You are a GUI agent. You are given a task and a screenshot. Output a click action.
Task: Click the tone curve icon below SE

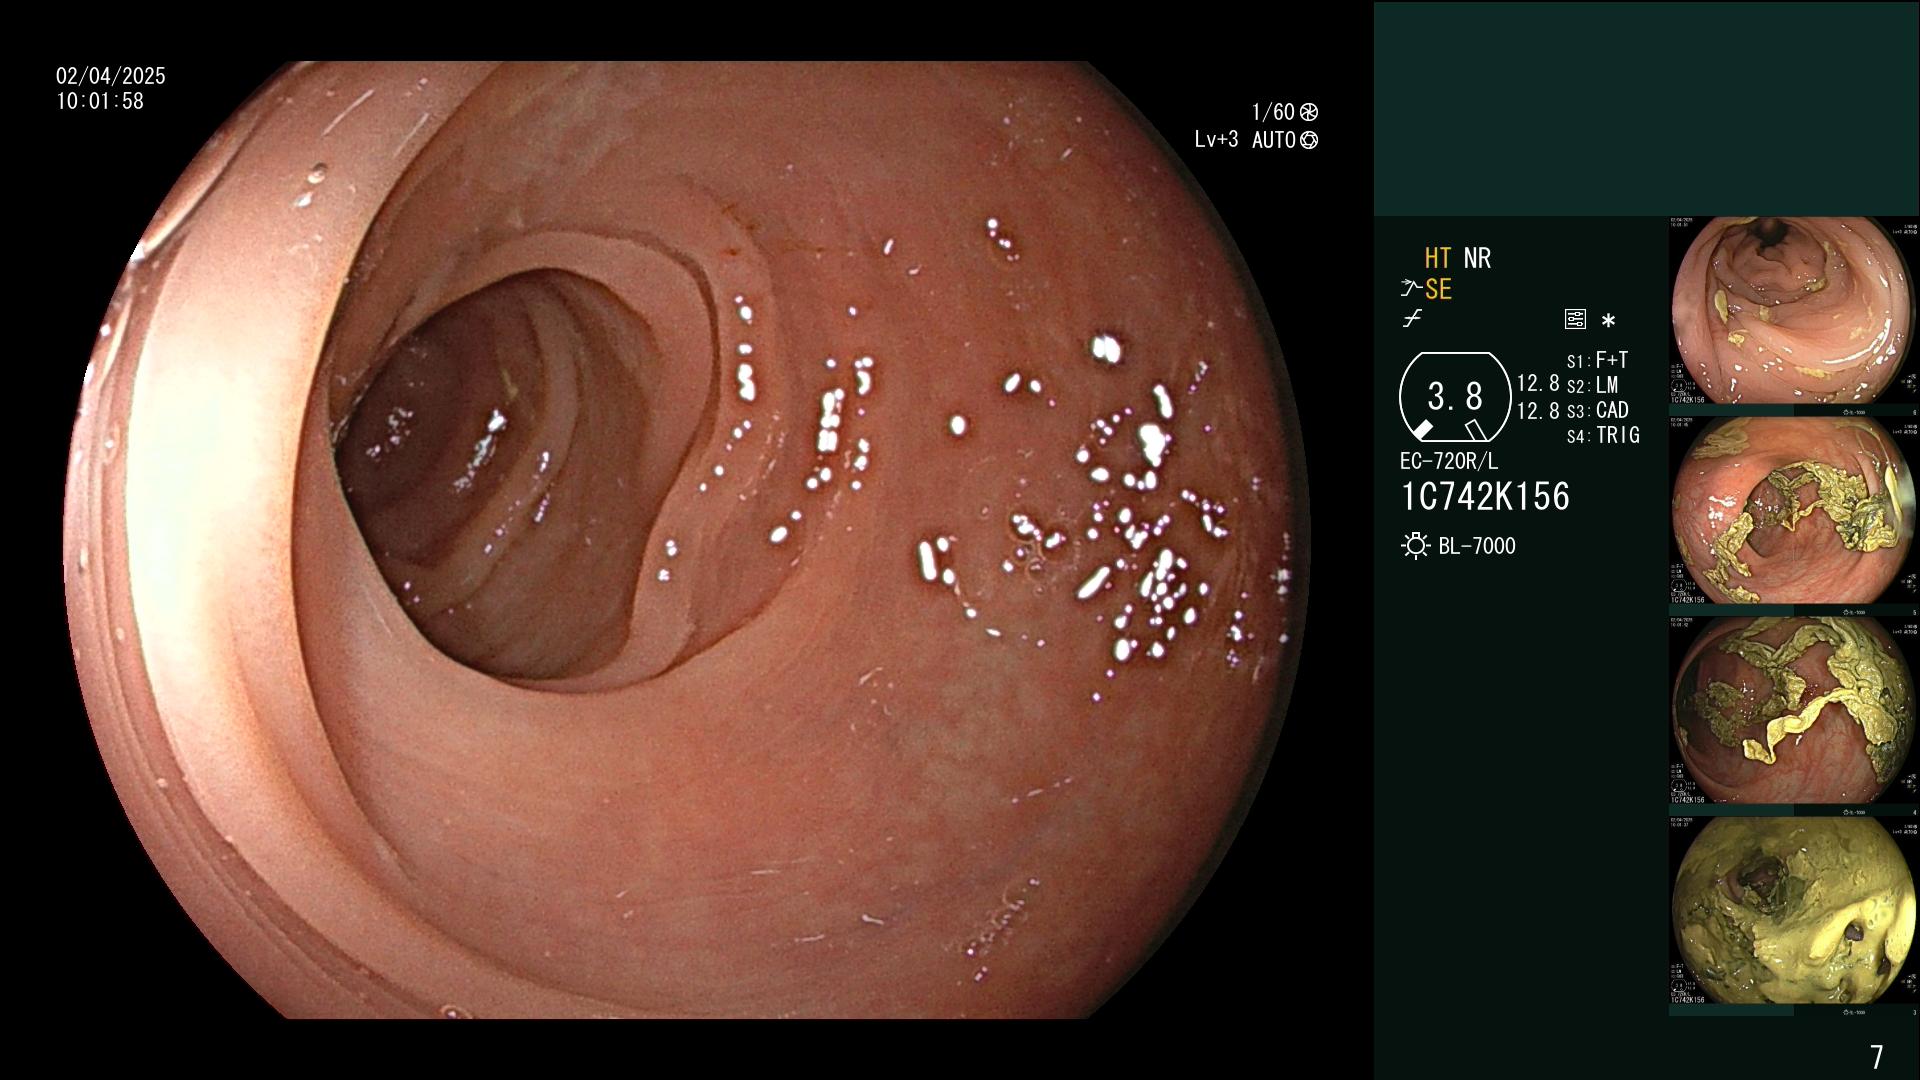1412,319
